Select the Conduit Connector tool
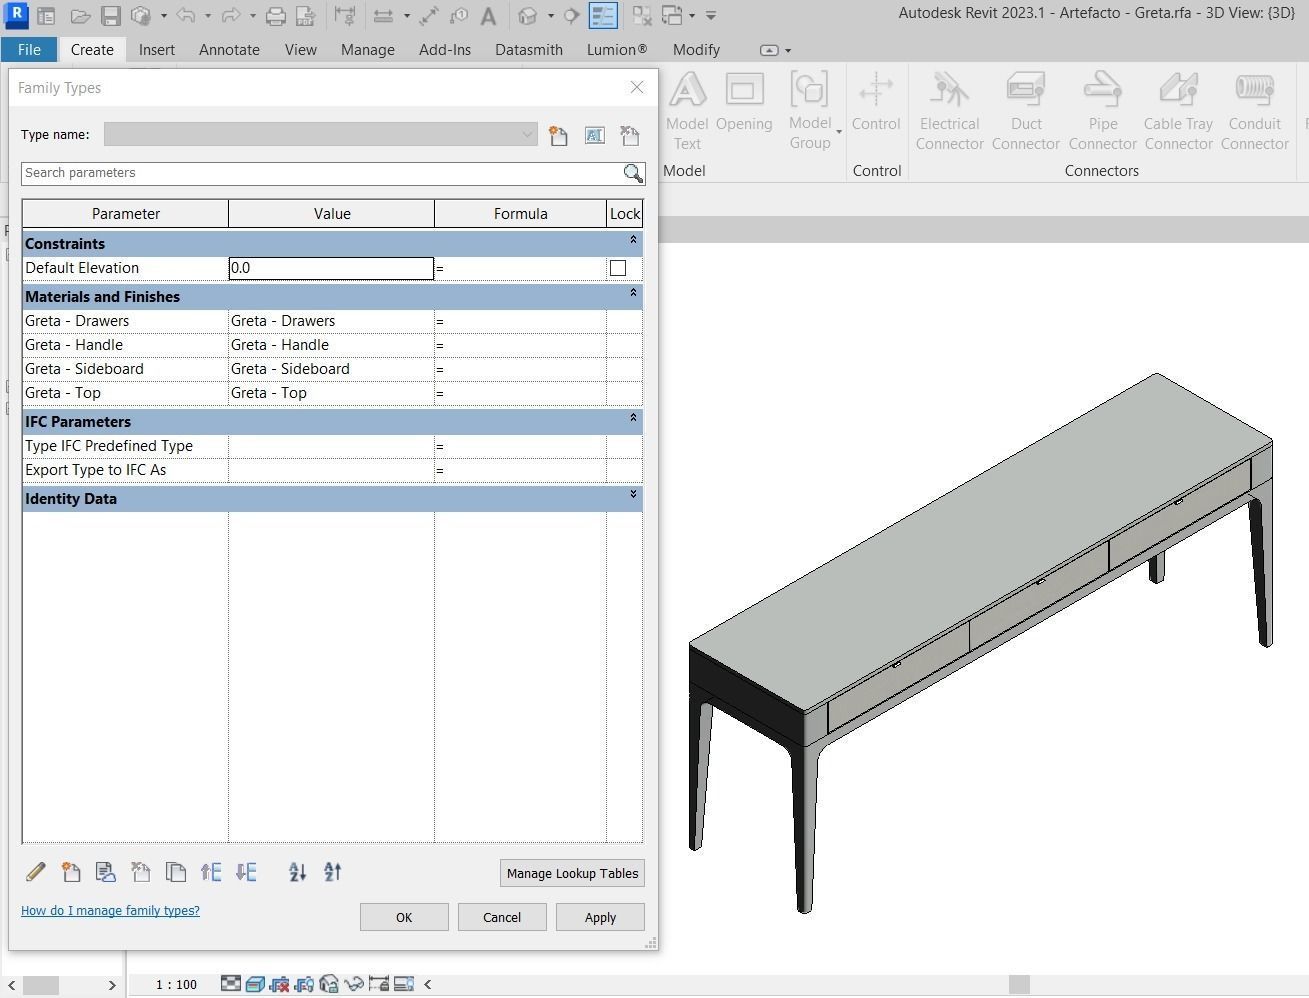1309x998 pixels. coord(1255,111)
